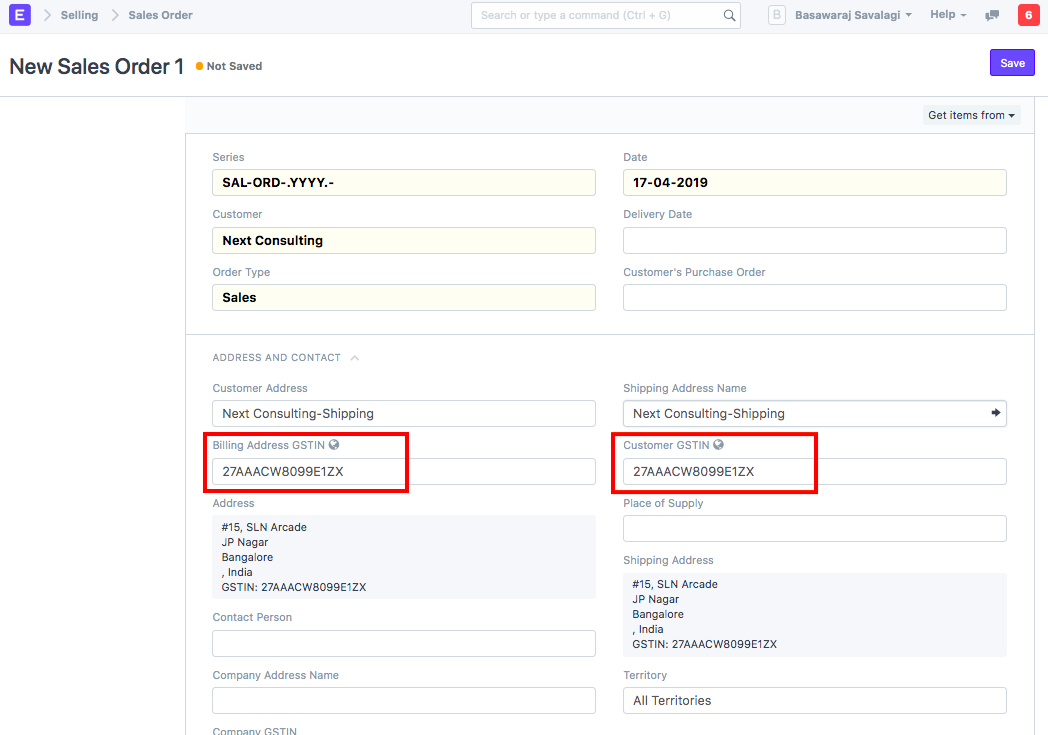Screen dimensions: 1048x735
Task: Open Basawaraj Savalagi user menu
Action: 852,15
